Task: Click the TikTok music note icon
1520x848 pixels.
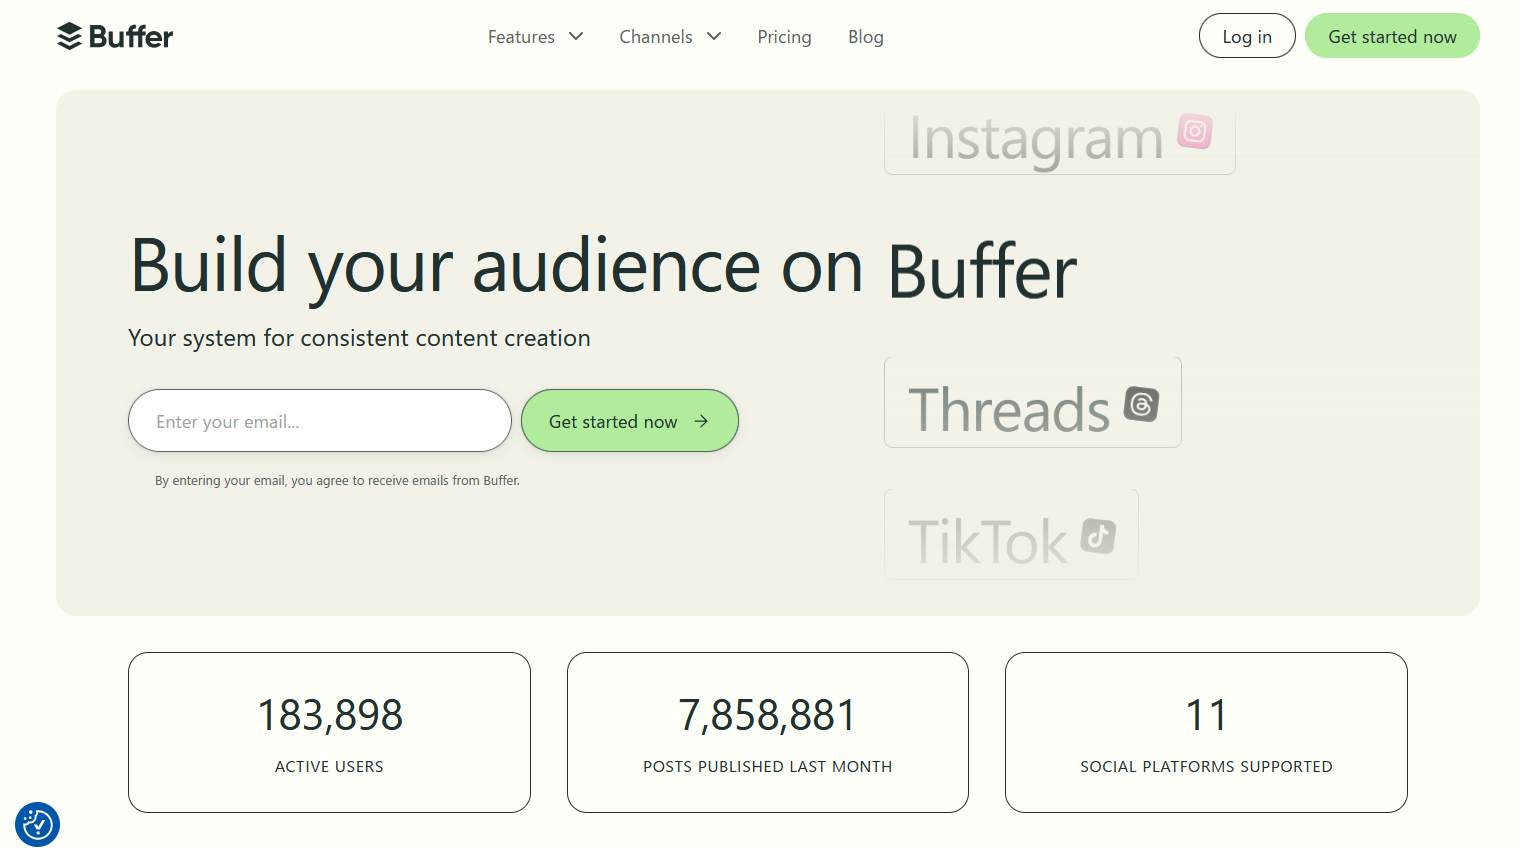Action: (x=1098, y=537)
